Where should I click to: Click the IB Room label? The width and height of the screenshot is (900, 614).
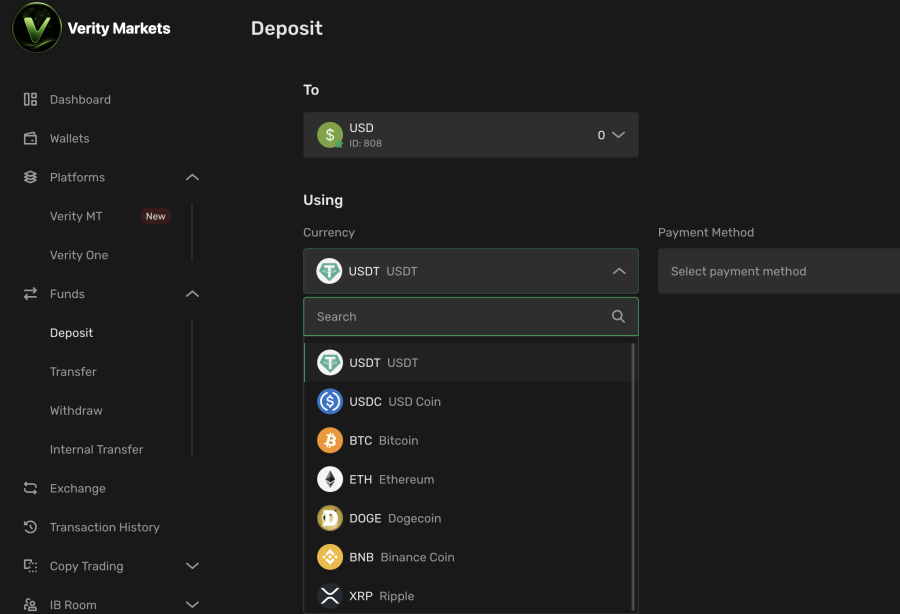(73, 605)
